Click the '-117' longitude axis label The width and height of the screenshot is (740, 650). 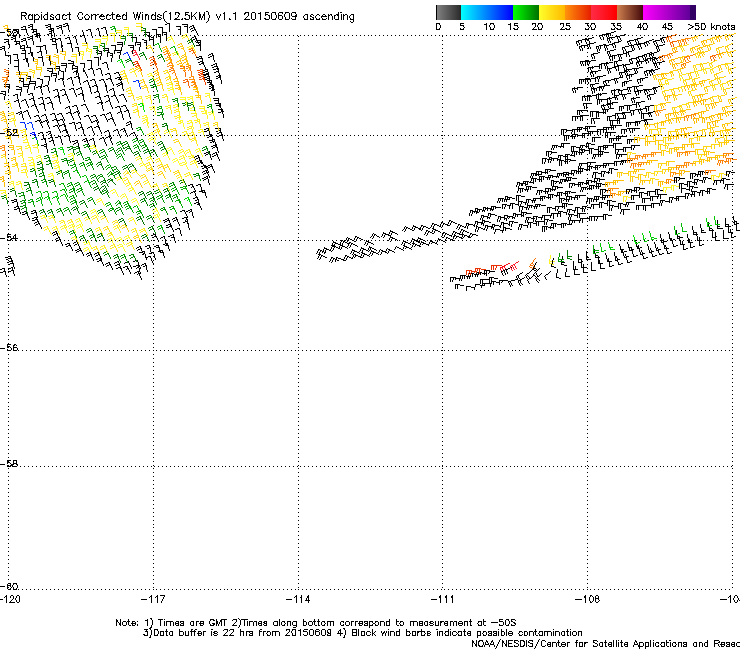[x=153, y=599]
